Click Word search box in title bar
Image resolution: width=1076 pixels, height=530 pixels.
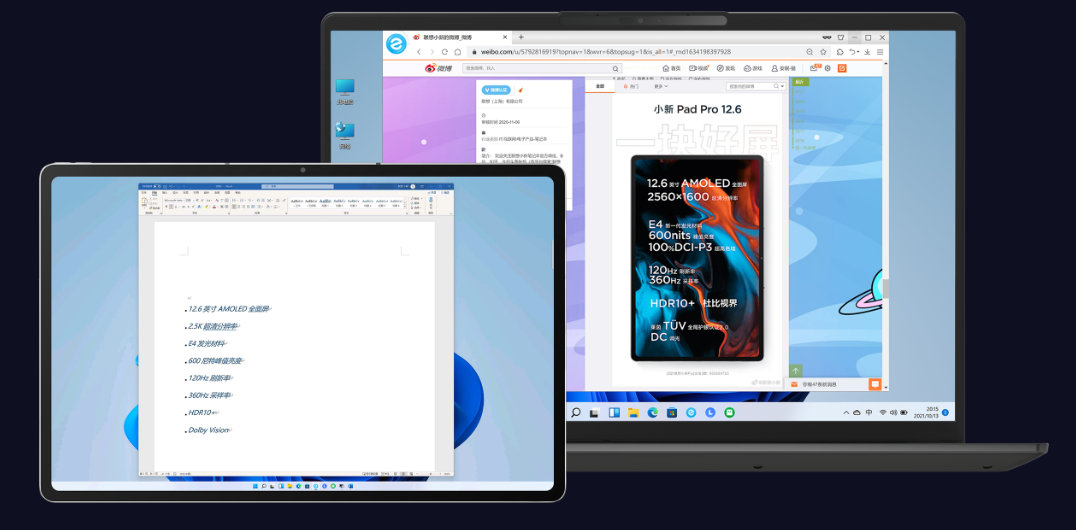297,186
